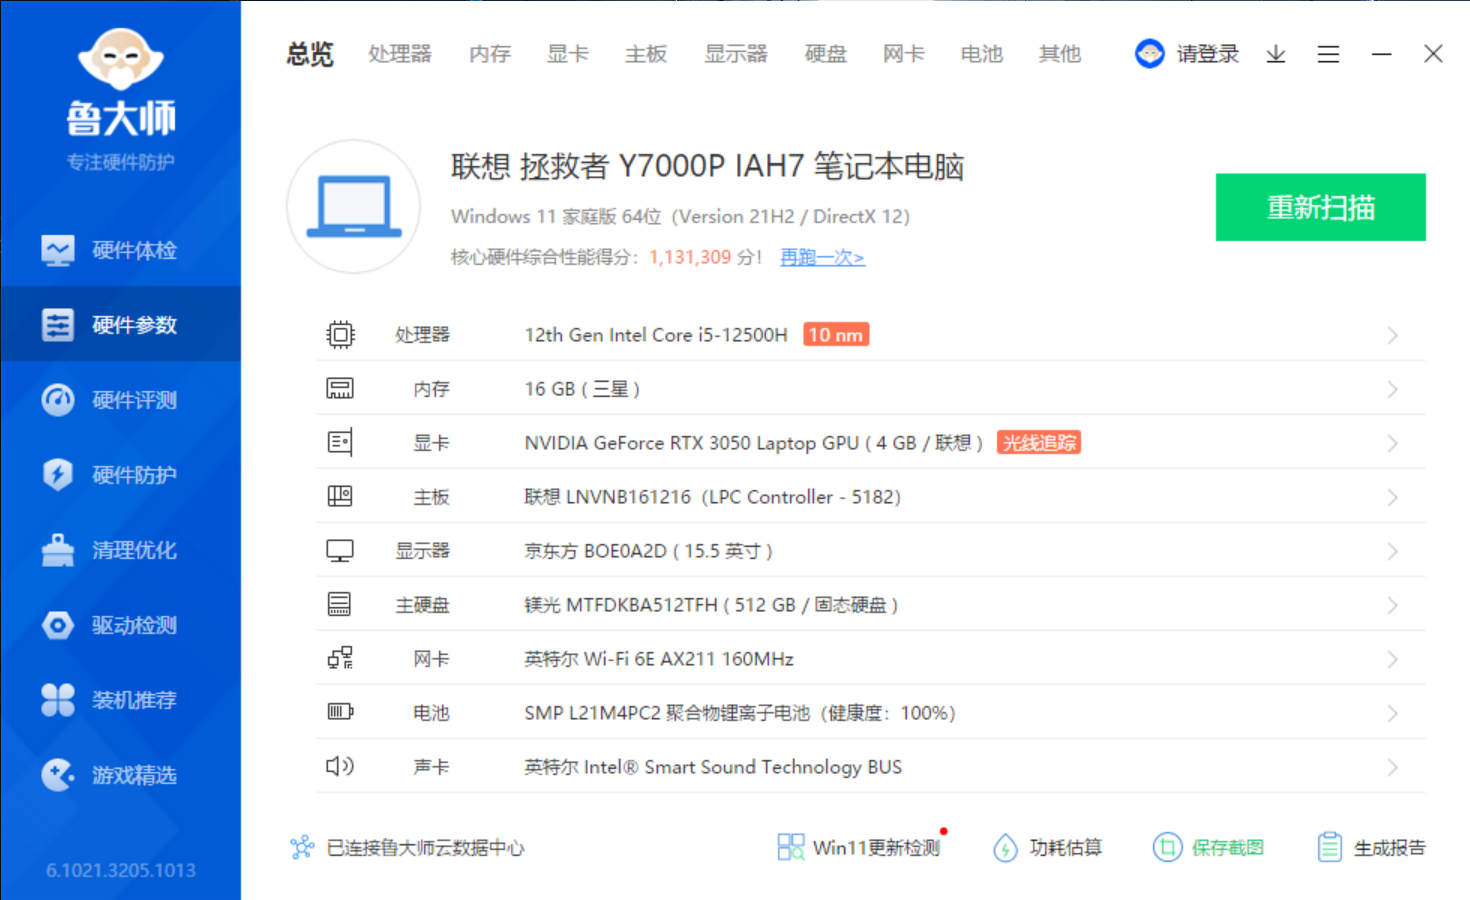Switch to the 硬盘 tab
The image size is (1470, 900).
826,54
